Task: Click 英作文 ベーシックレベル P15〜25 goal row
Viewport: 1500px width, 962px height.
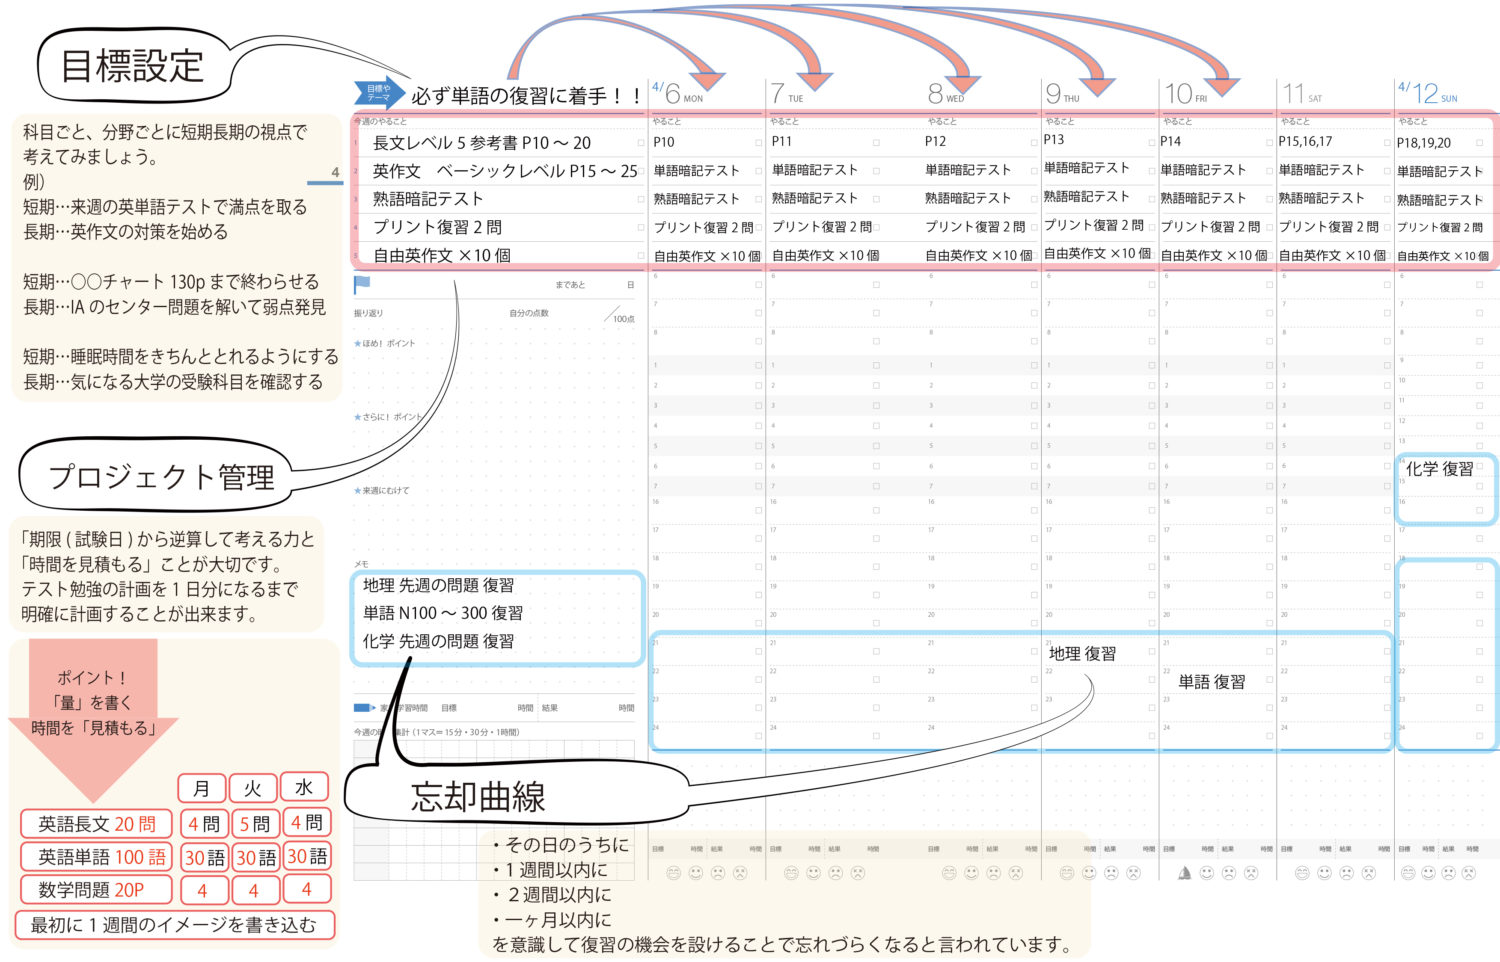Action: (505, 171)
